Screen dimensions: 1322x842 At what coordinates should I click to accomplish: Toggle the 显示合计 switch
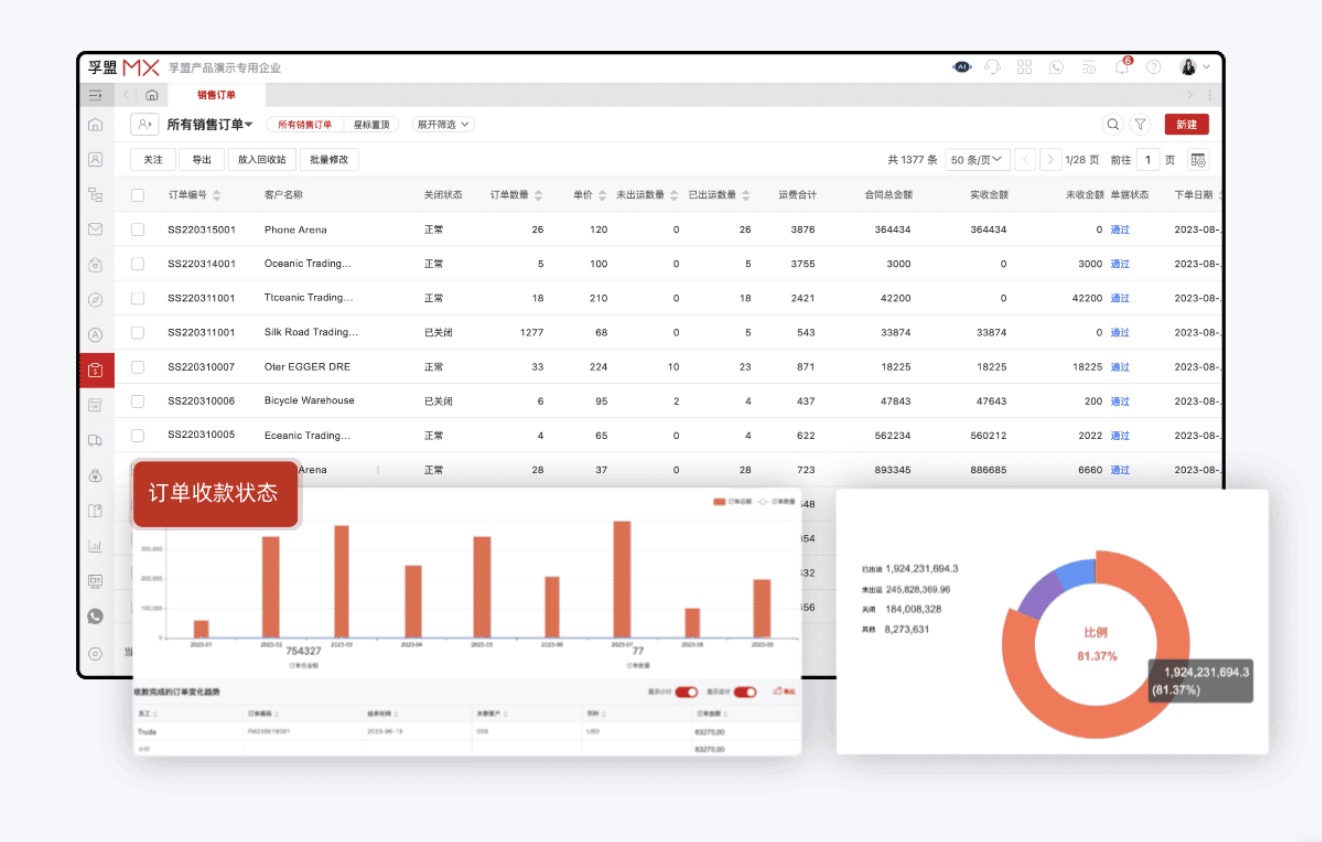(745, 692)
